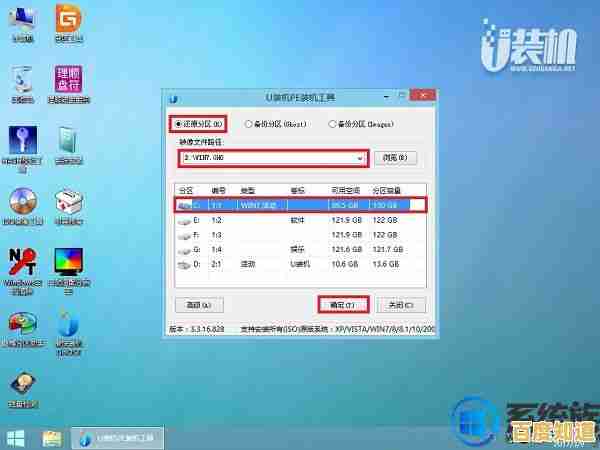The height and width of the screenshot is (450, 600).
Task: Select the E: partition row
Action: click(300, 220)
